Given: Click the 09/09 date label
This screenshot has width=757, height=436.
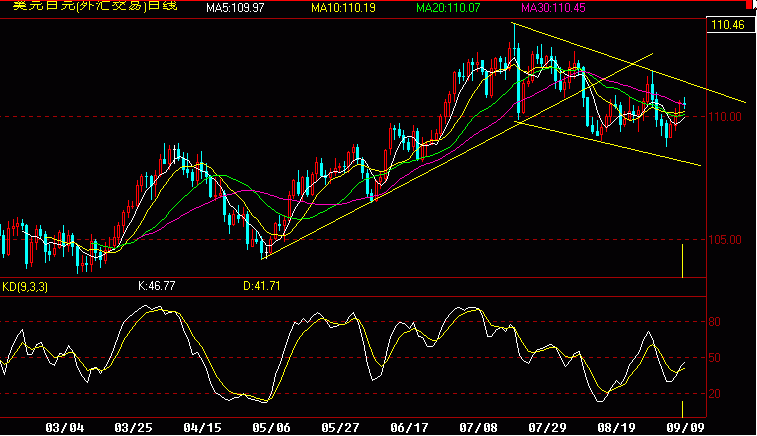Looking at the screenshot, I should click(686, 427).
